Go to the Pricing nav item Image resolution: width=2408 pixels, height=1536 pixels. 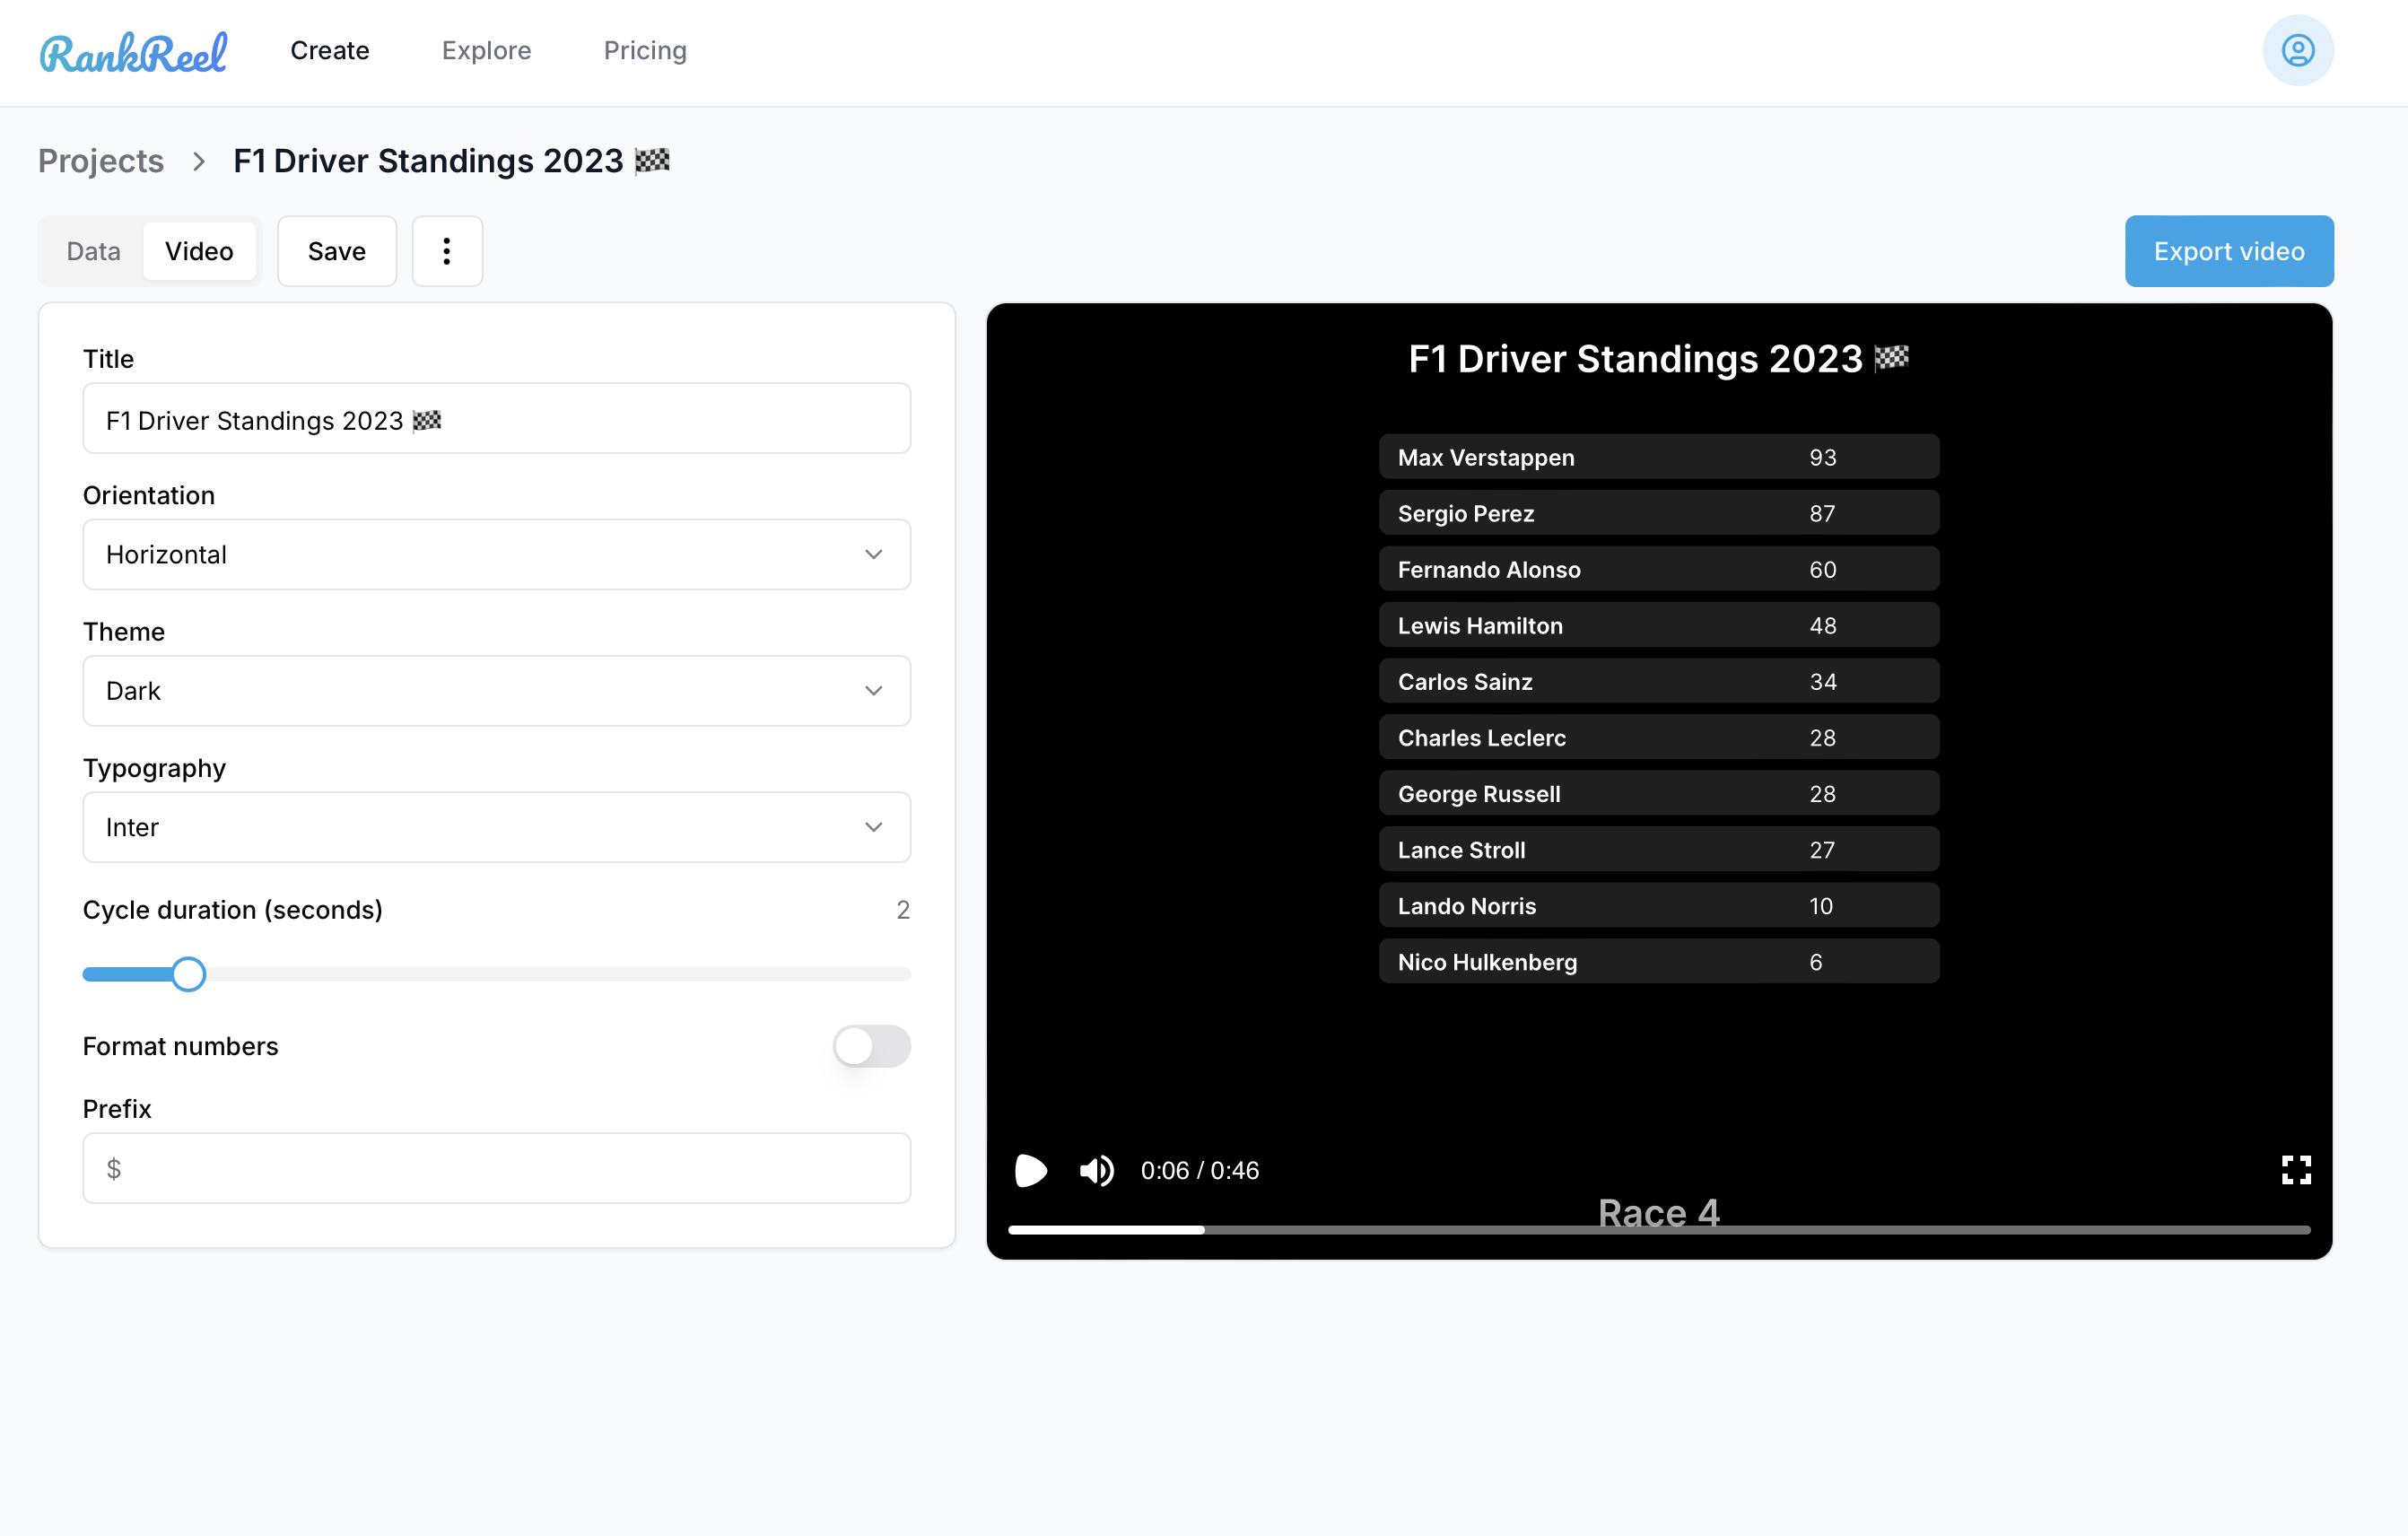645,50
